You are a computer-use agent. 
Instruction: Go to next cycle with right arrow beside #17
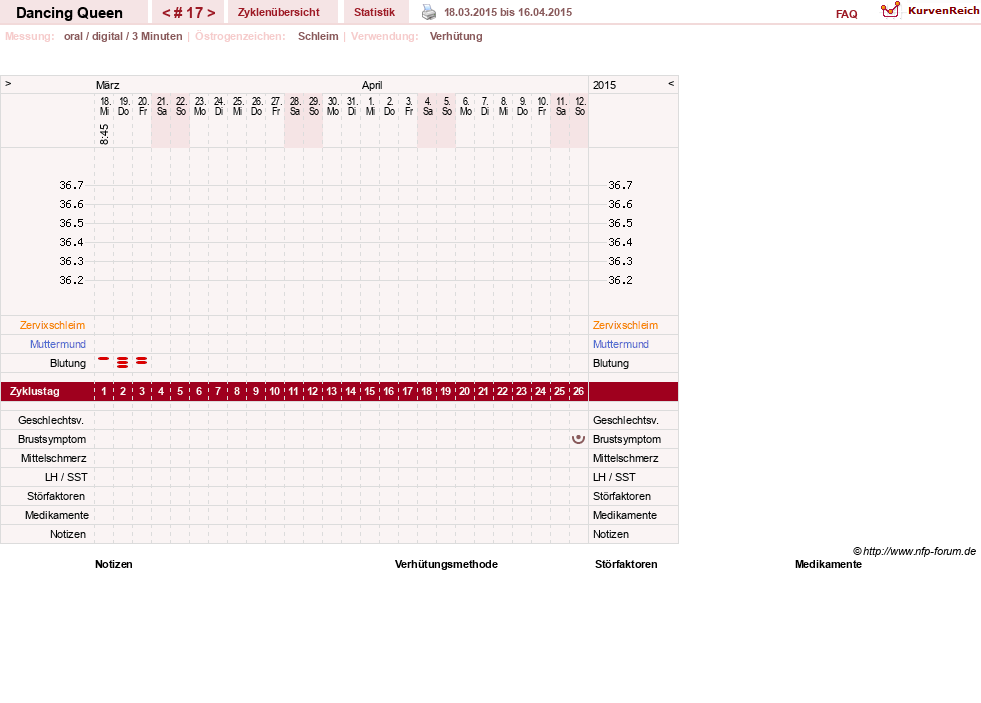tap(211, 13)
